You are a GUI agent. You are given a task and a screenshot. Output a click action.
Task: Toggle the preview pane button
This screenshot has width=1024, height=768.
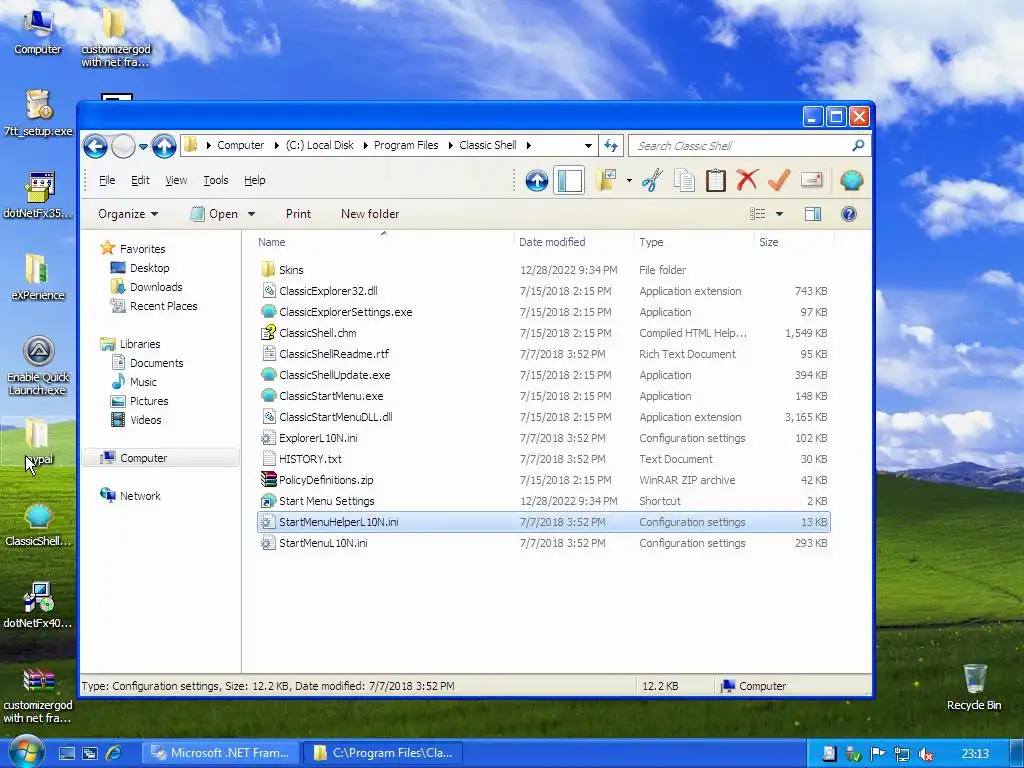(x=812, y=214)
